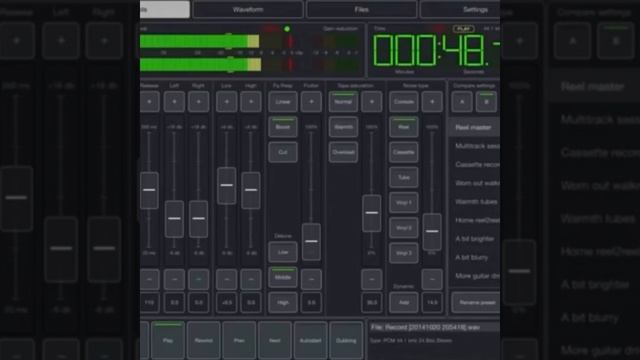Screen dimensions: 640x360
Task: Enable the Cut mode
Action: click(282, 152)
